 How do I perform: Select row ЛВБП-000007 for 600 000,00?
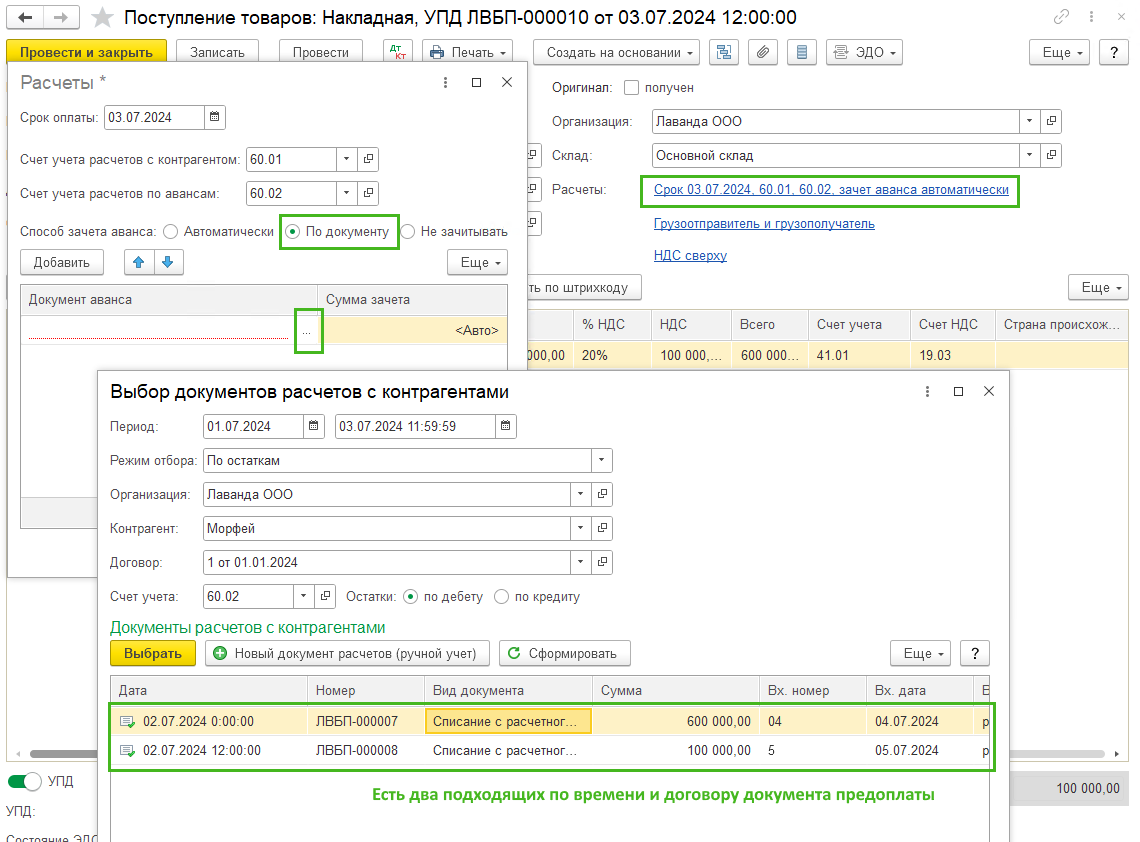(x=549, y=721)
